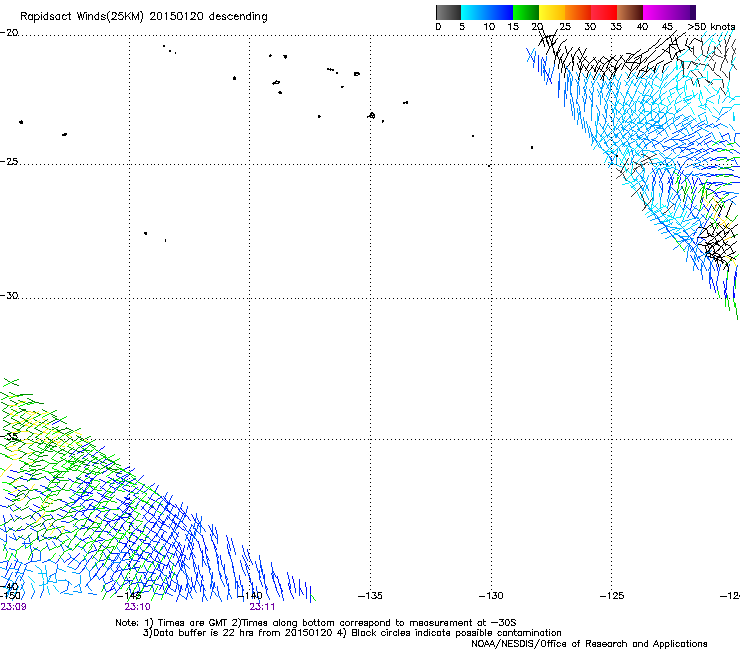Click the '-25' latitude label
Screen dimensions: 740x650
(x=9, y=161)
